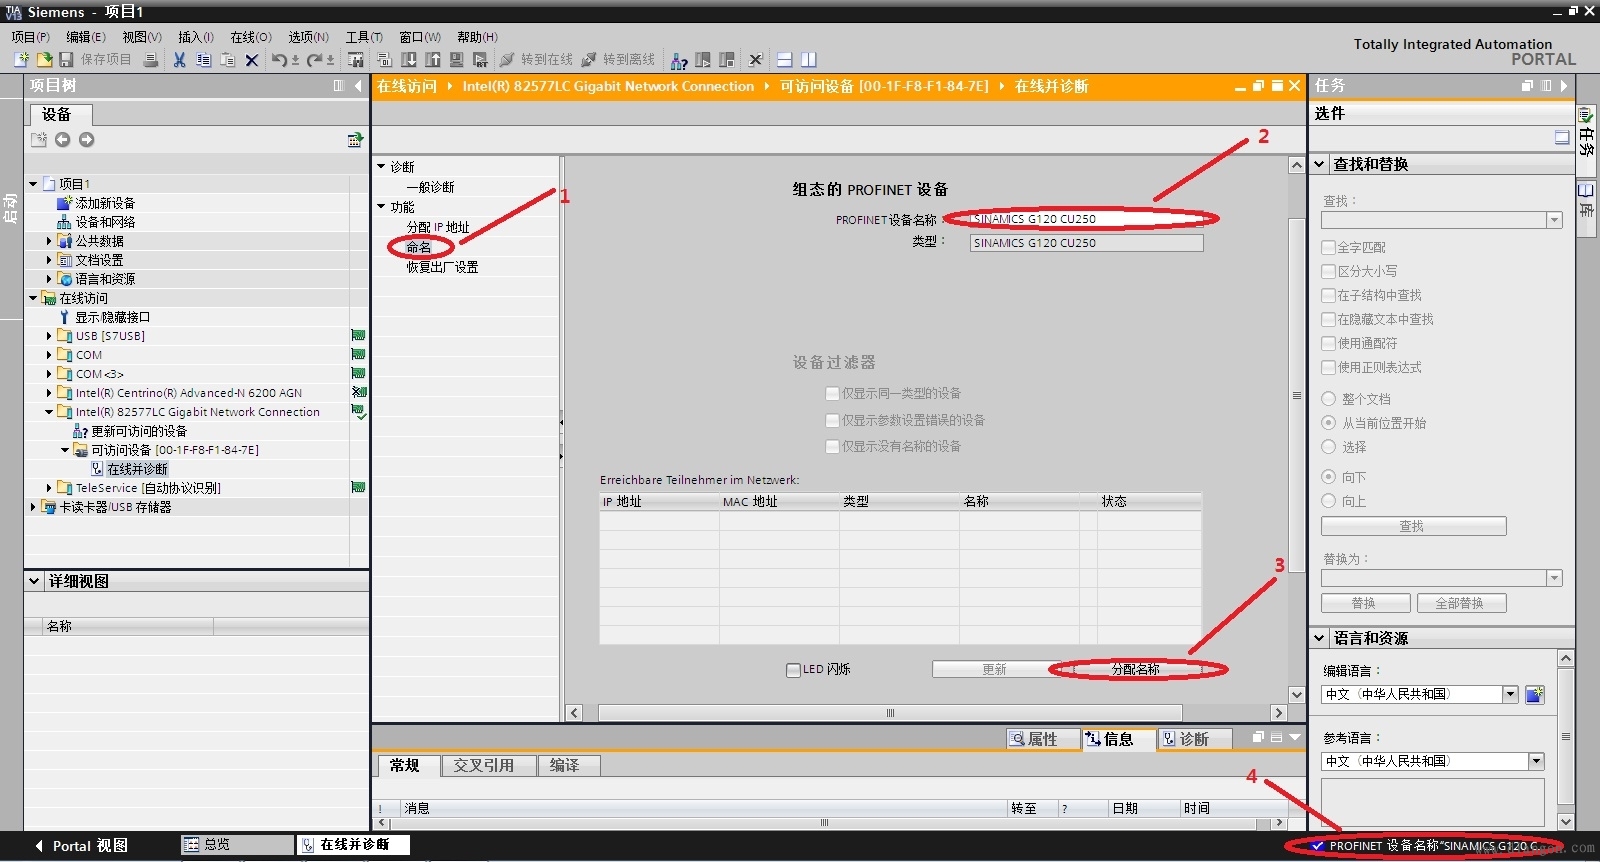Click edit language settings icon beside dropdown
Viewport: 1600px width, 862px height.
pyautogui.click(x=1535, y=694)
